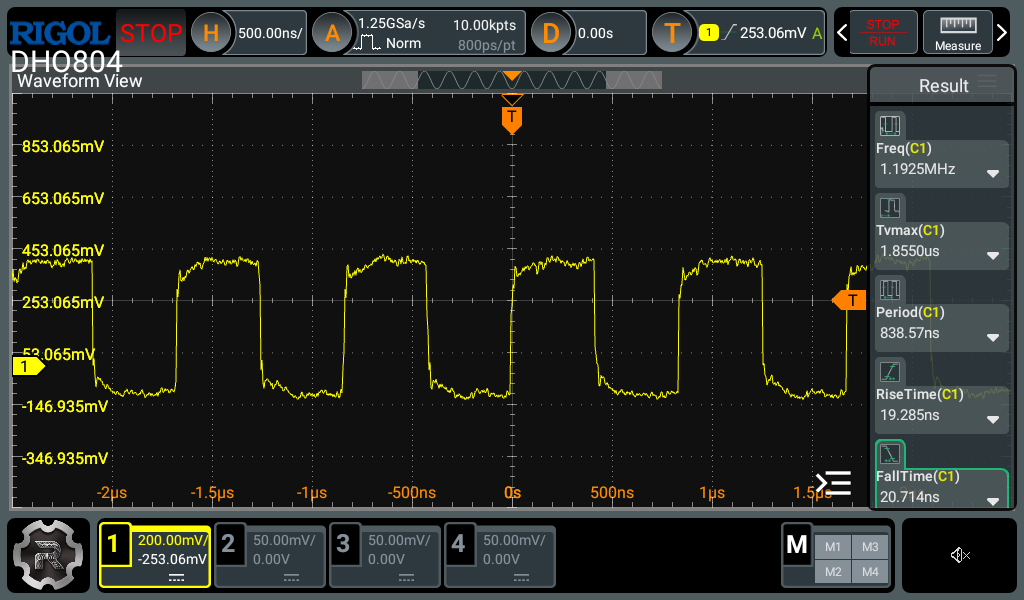Click the Measure ruler icon button
The width and height of the screenshot is (1024, 600).
click(x=957, y=32)
